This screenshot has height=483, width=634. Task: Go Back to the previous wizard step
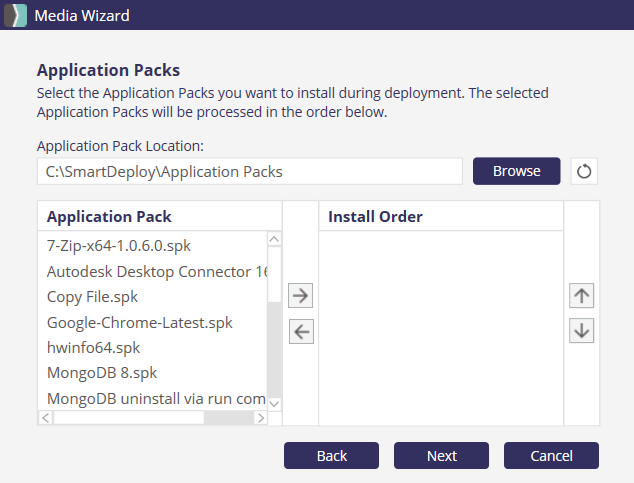(331, 455)
